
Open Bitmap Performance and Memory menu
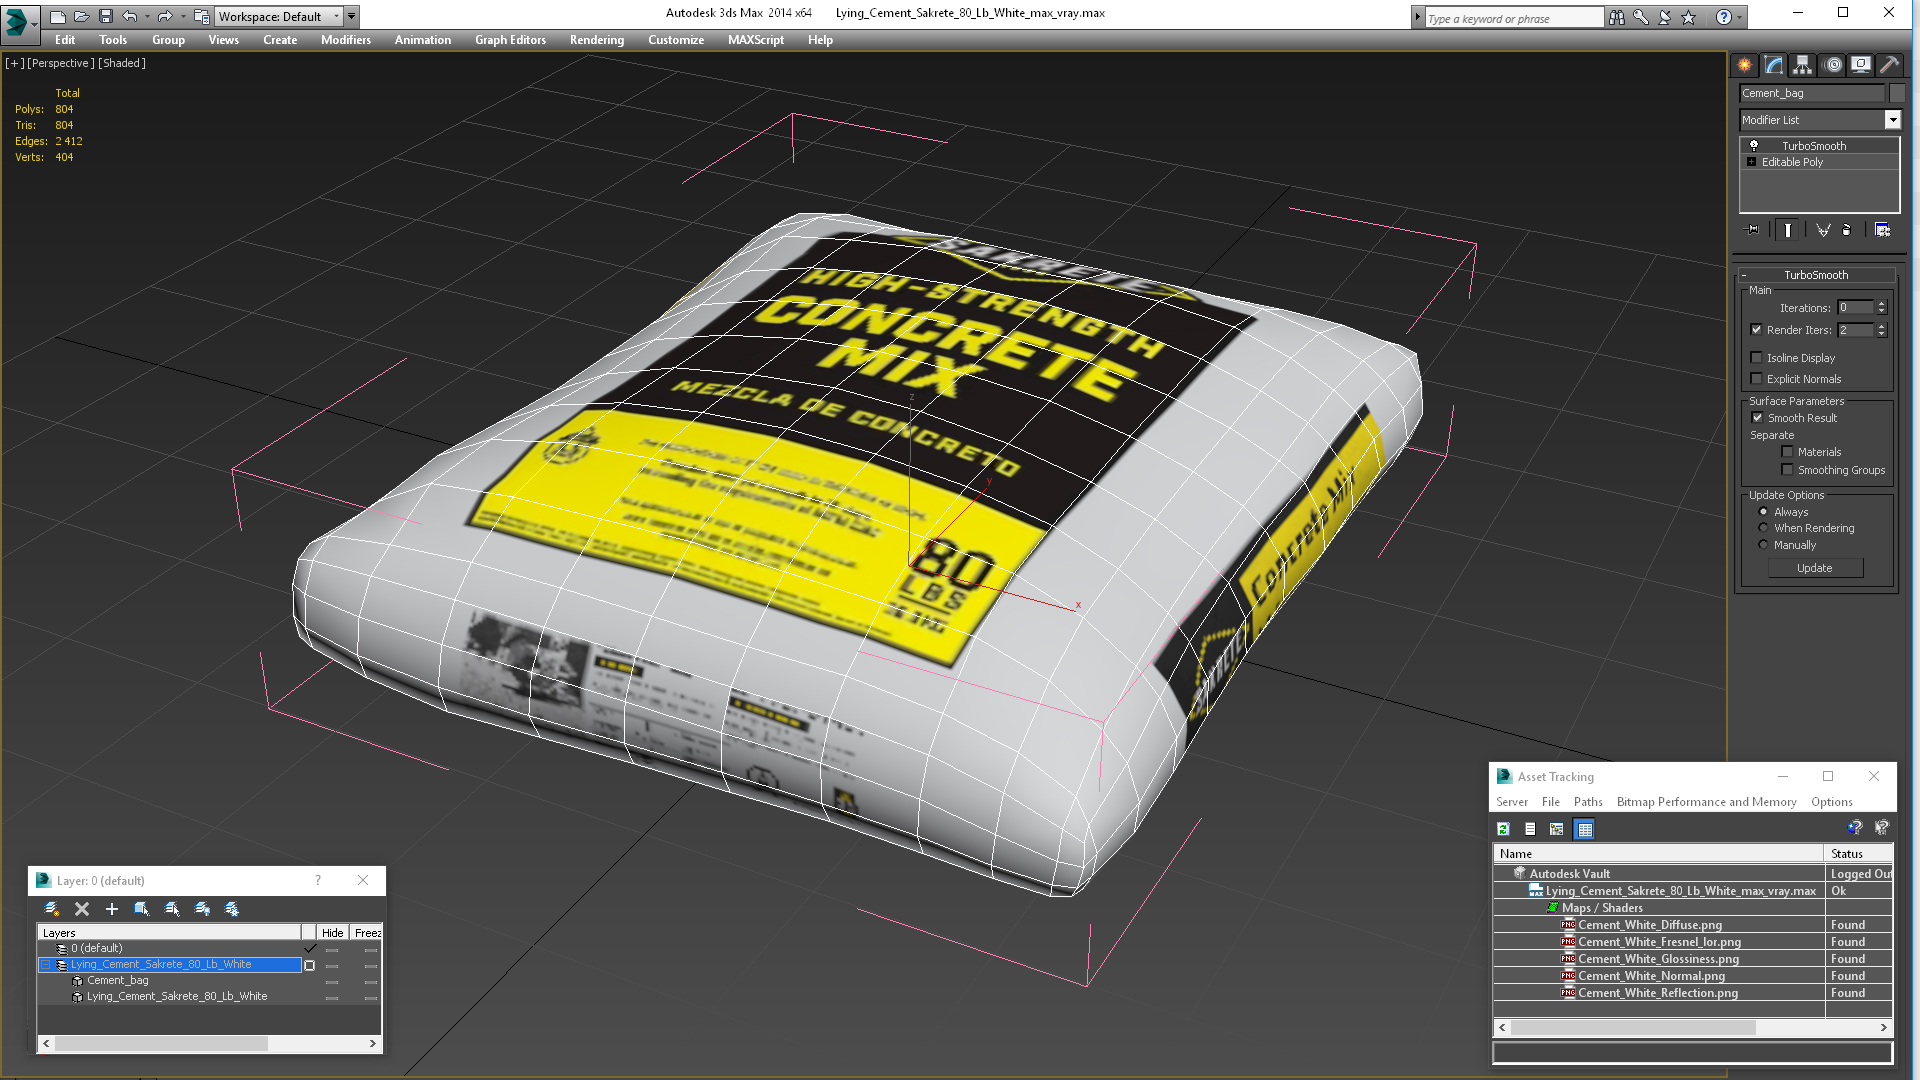(x=1706, y=802)
